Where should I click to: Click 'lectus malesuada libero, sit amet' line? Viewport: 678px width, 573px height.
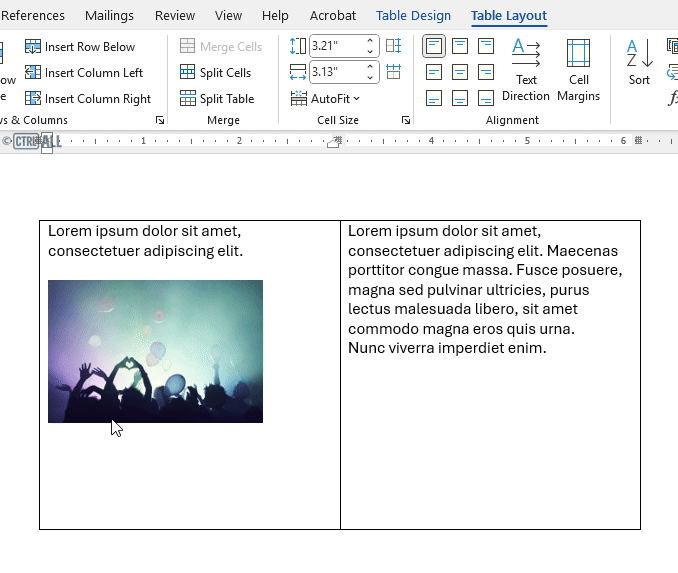click(x=463, y=309)
